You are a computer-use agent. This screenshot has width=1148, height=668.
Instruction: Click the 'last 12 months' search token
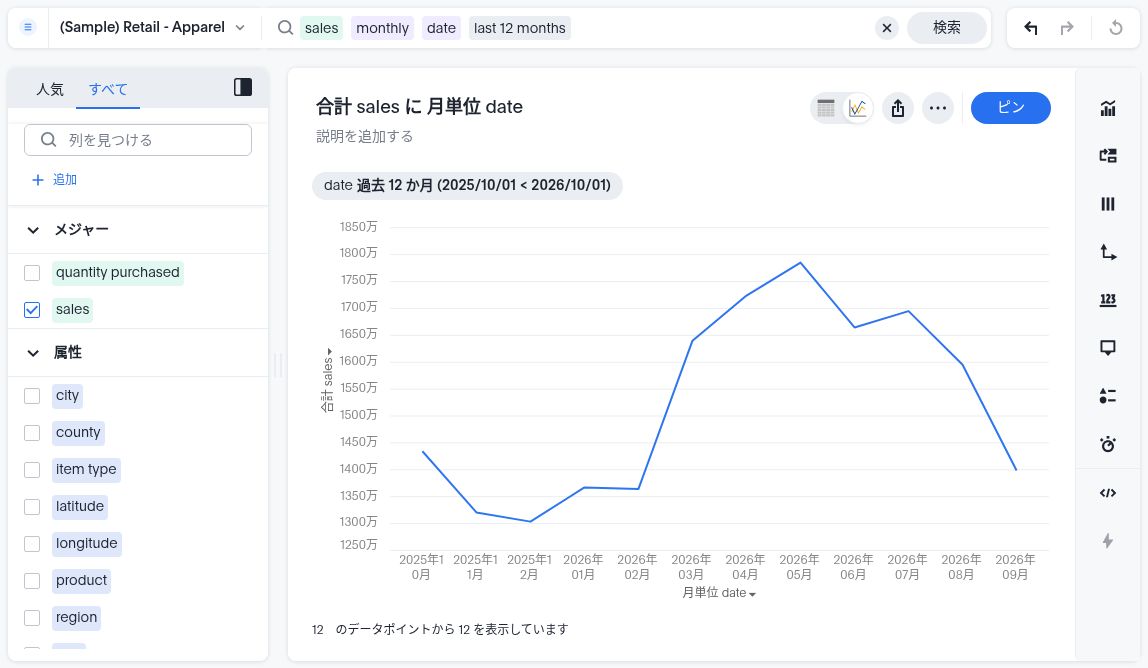(520, 28)
